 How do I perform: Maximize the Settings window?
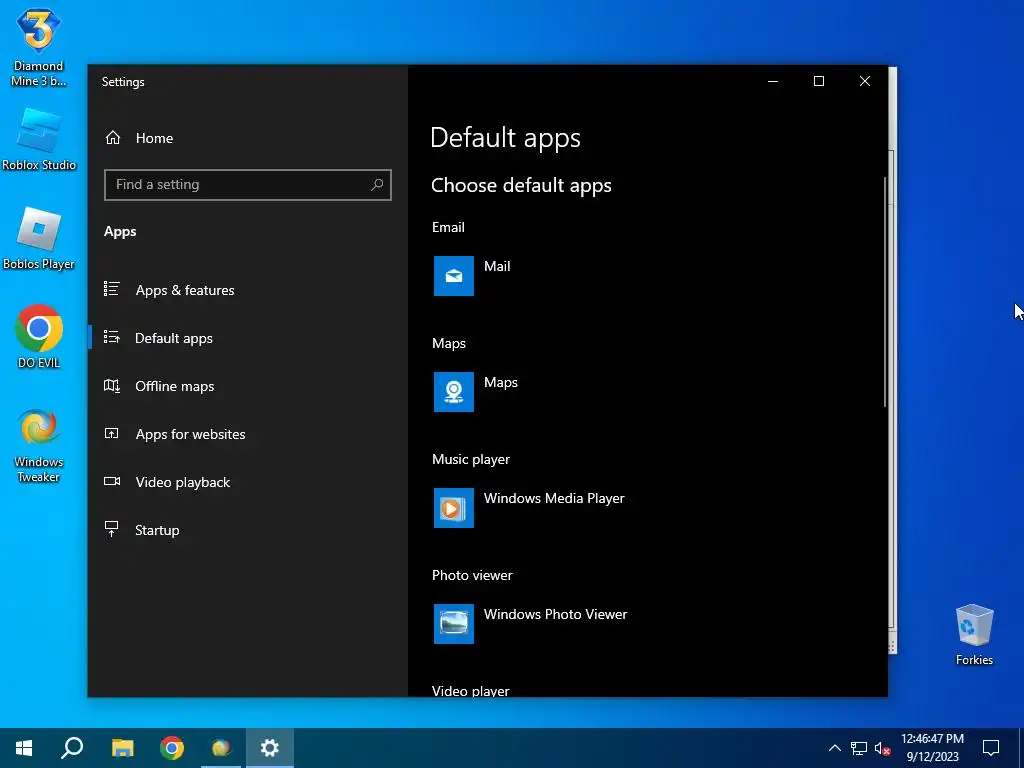pyautogui.click(x=819, y=81)
